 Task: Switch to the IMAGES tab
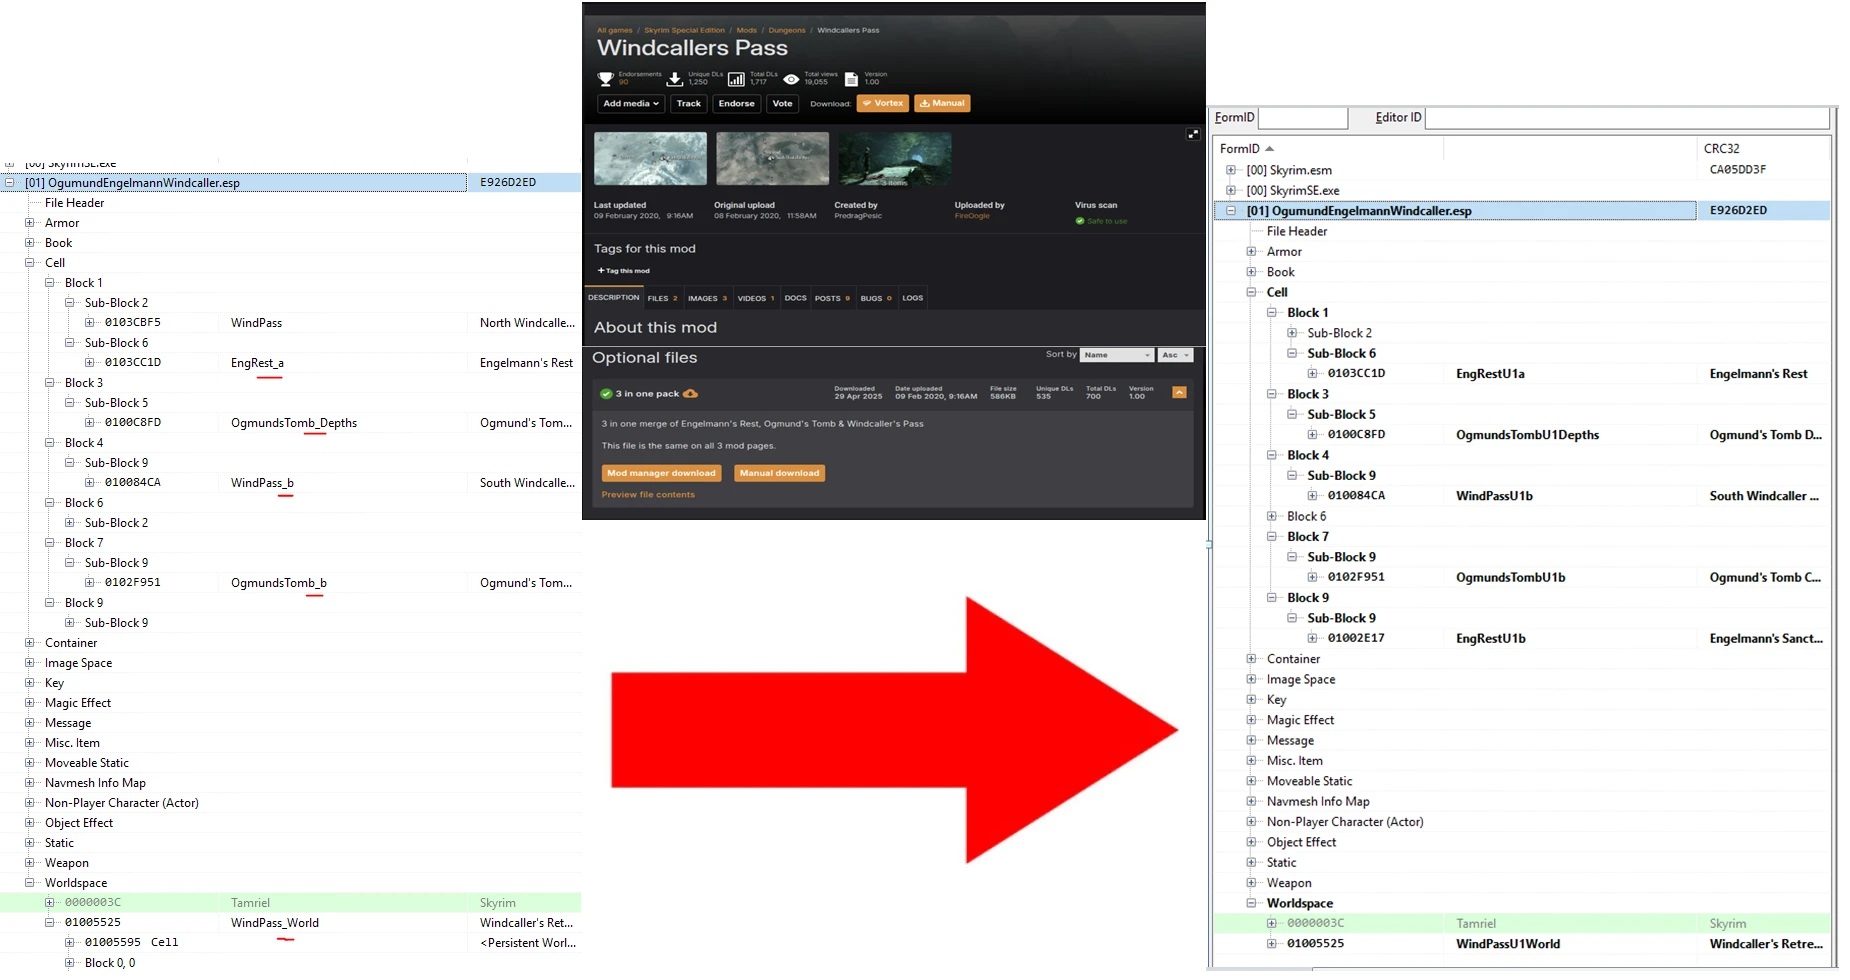coord(707,298)
